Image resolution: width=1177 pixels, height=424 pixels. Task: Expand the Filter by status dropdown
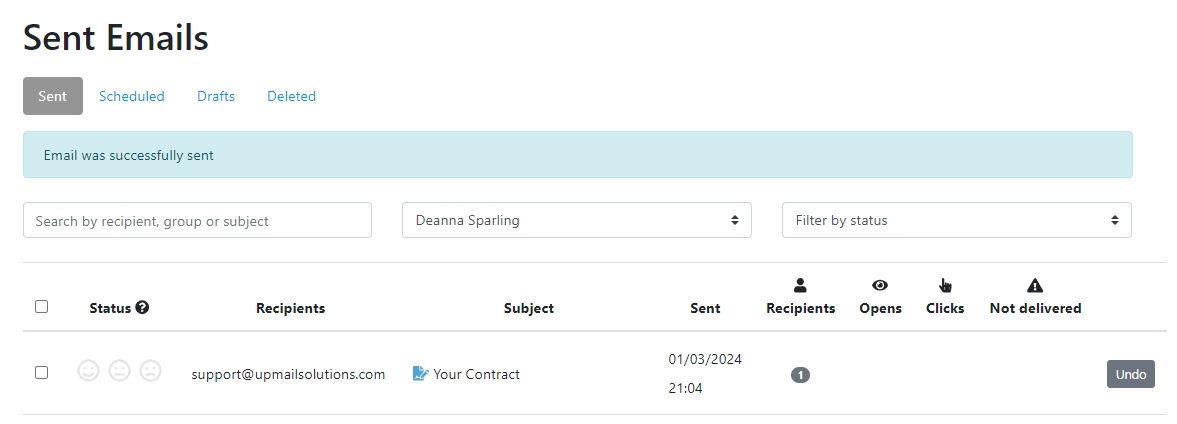click(x=956, y=221)
